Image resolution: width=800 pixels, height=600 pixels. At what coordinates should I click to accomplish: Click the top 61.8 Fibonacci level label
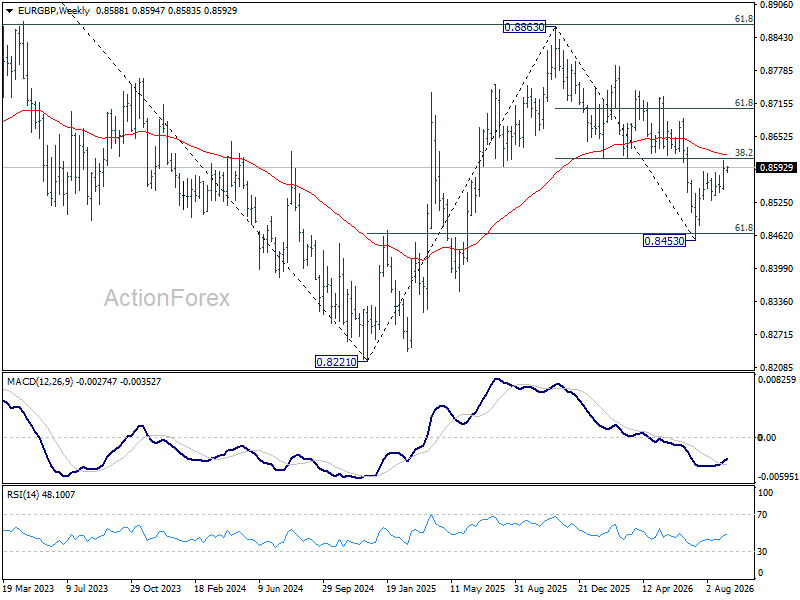click(x=743, y=19)
